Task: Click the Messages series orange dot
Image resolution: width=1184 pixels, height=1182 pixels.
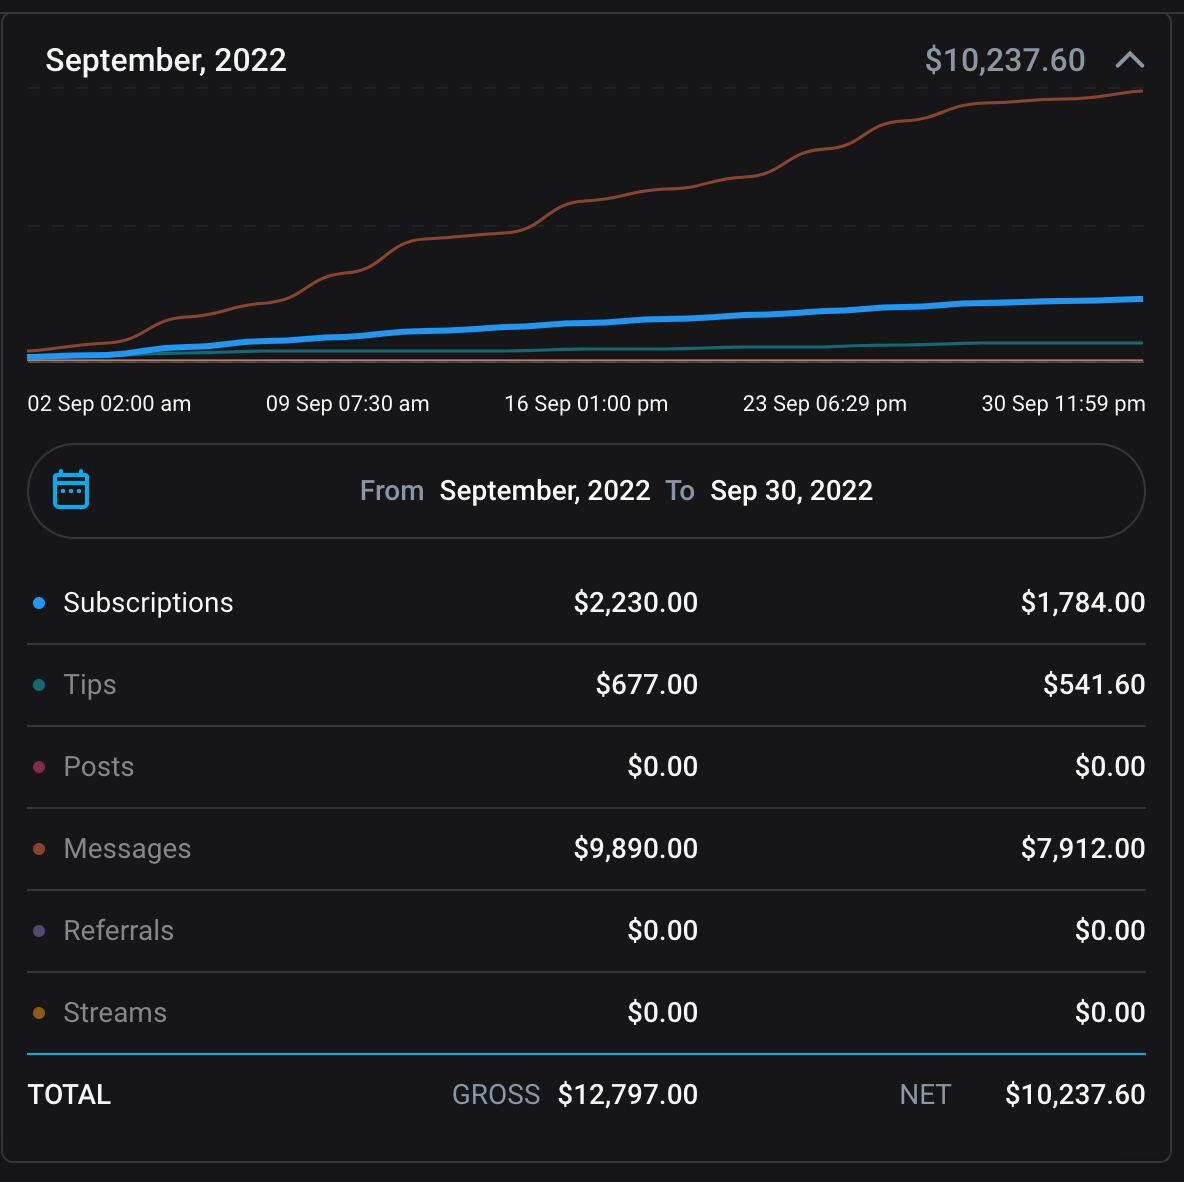Action: pos(39,849)
